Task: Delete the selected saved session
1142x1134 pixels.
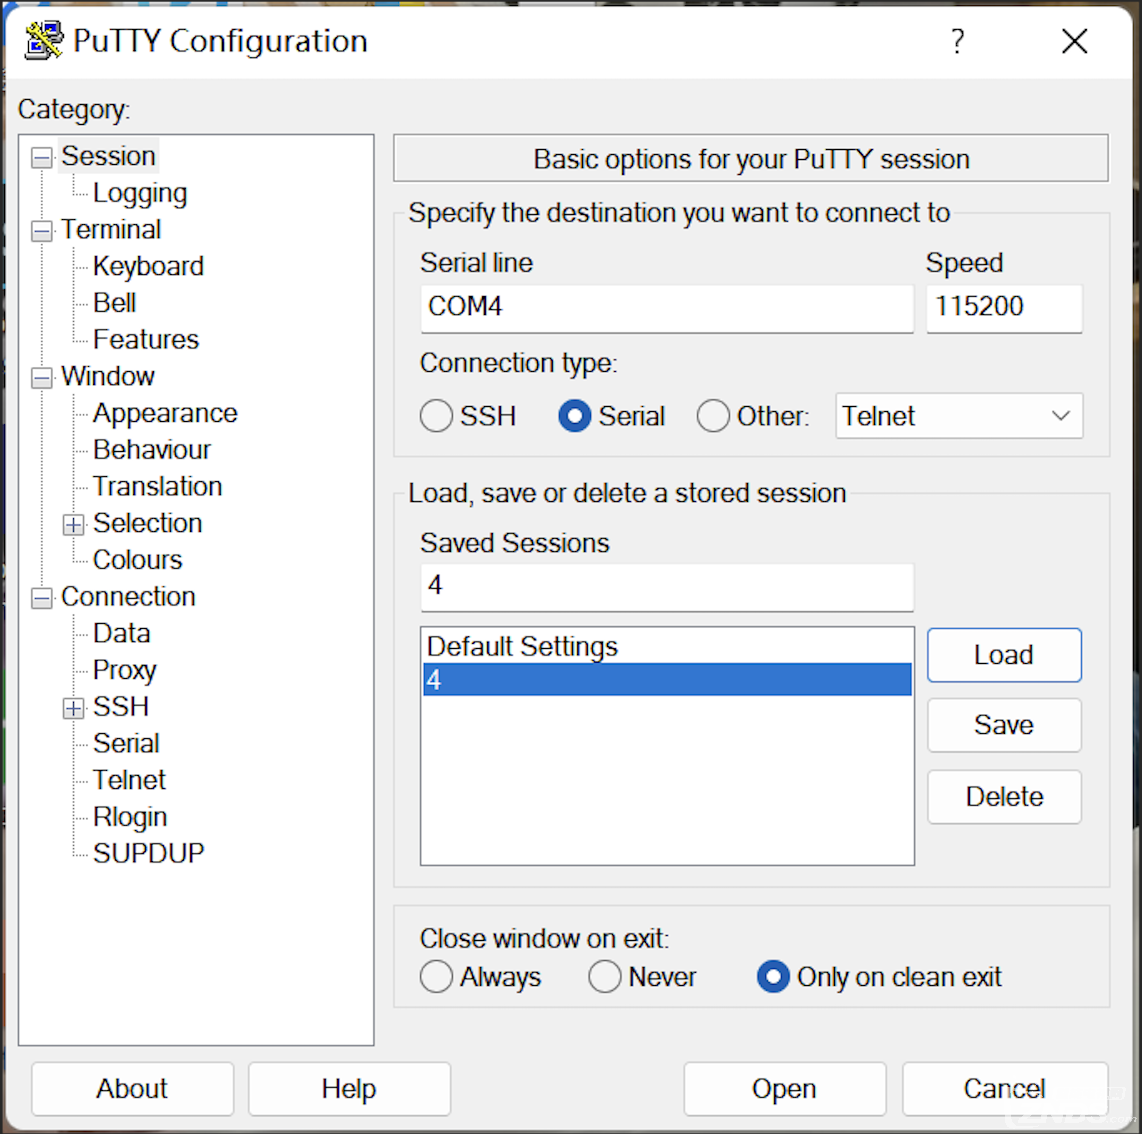Action: click(1004, 797)
